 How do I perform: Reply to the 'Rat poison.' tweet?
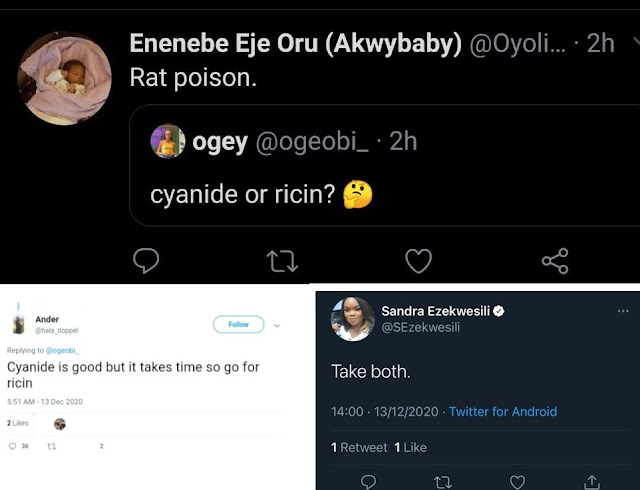tap(147, 261)
